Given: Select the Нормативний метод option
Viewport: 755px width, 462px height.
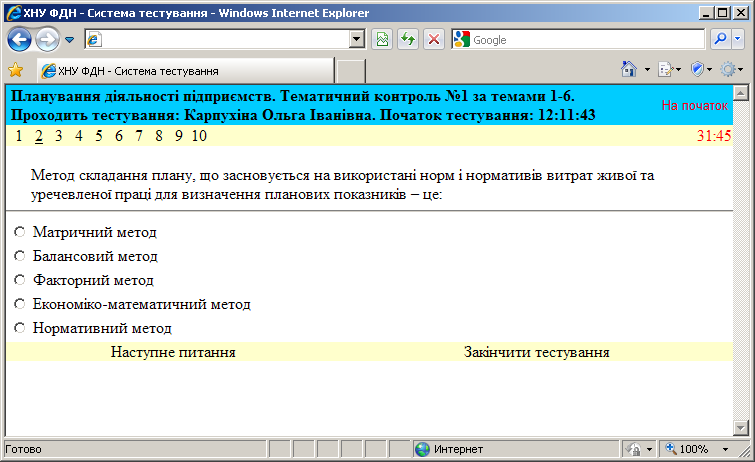Looking at the screenshot, I should 19,328.
